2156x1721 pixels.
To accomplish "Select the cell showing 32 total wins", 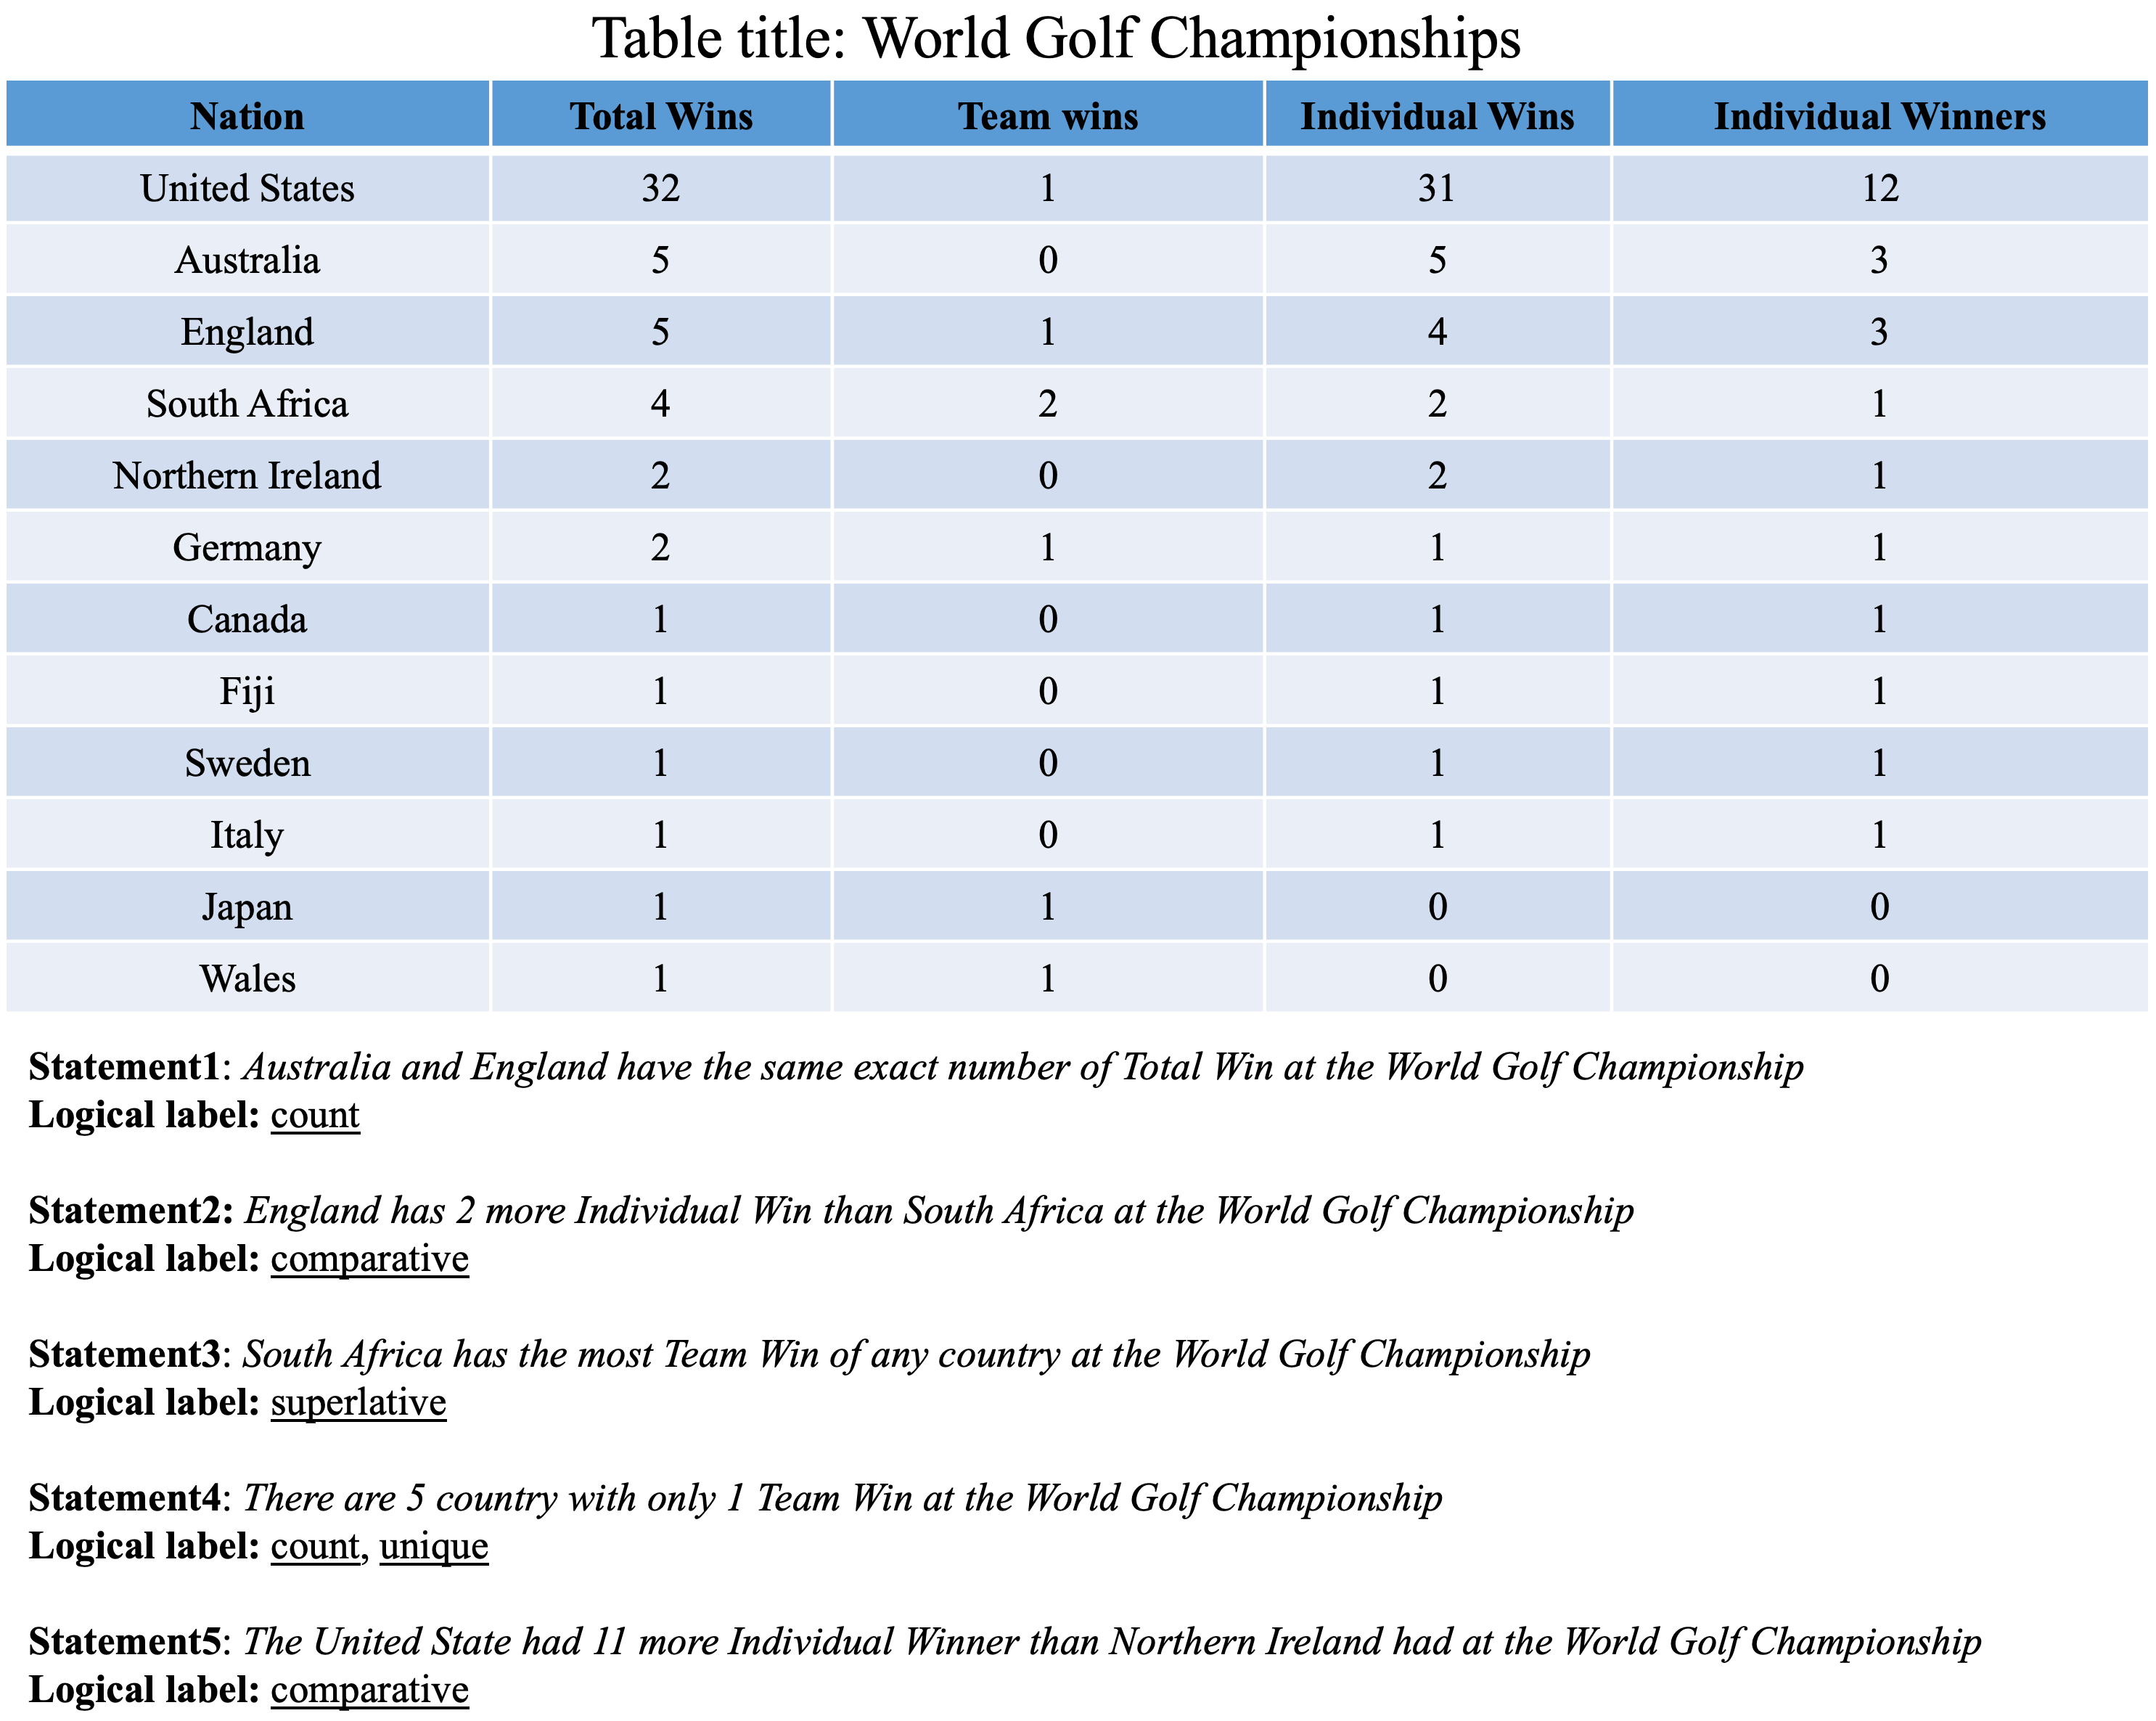I will pos(661,188).
